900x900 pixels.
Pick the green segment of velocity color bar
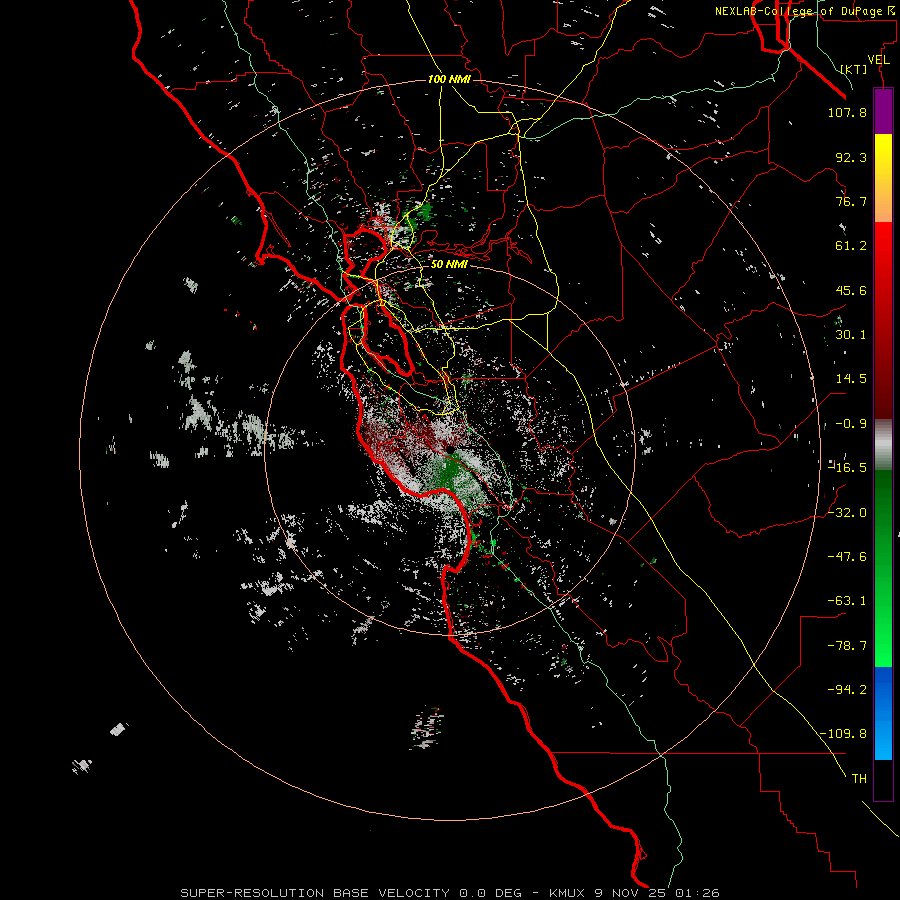pyautogui.click(x=883, y=568)
